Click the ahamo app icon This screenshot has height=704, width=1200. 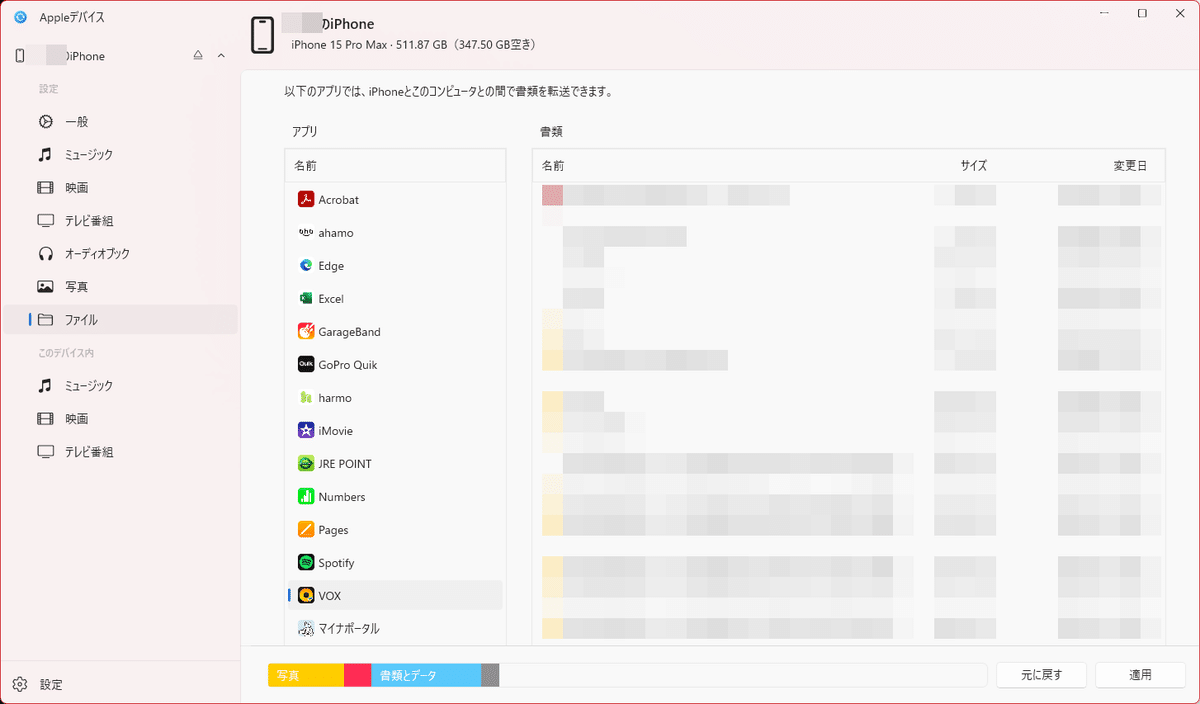pos(306,232)
